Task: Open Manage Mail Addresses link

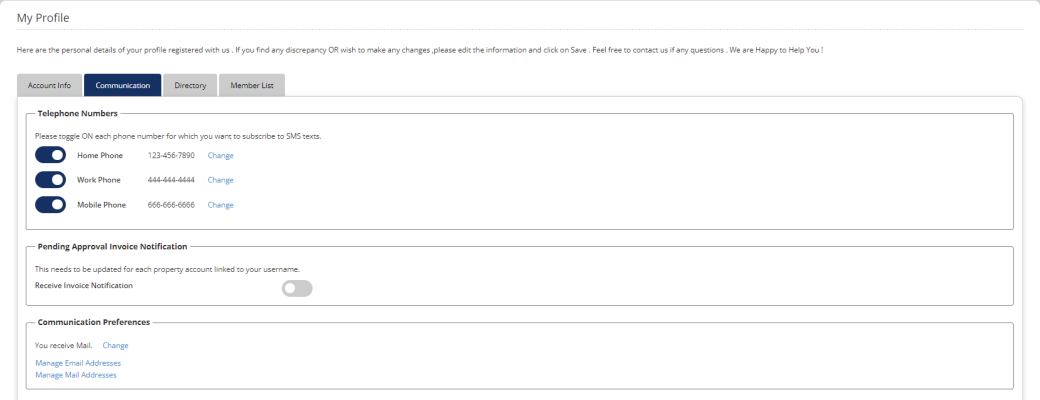Action: (x=76, y=375)
